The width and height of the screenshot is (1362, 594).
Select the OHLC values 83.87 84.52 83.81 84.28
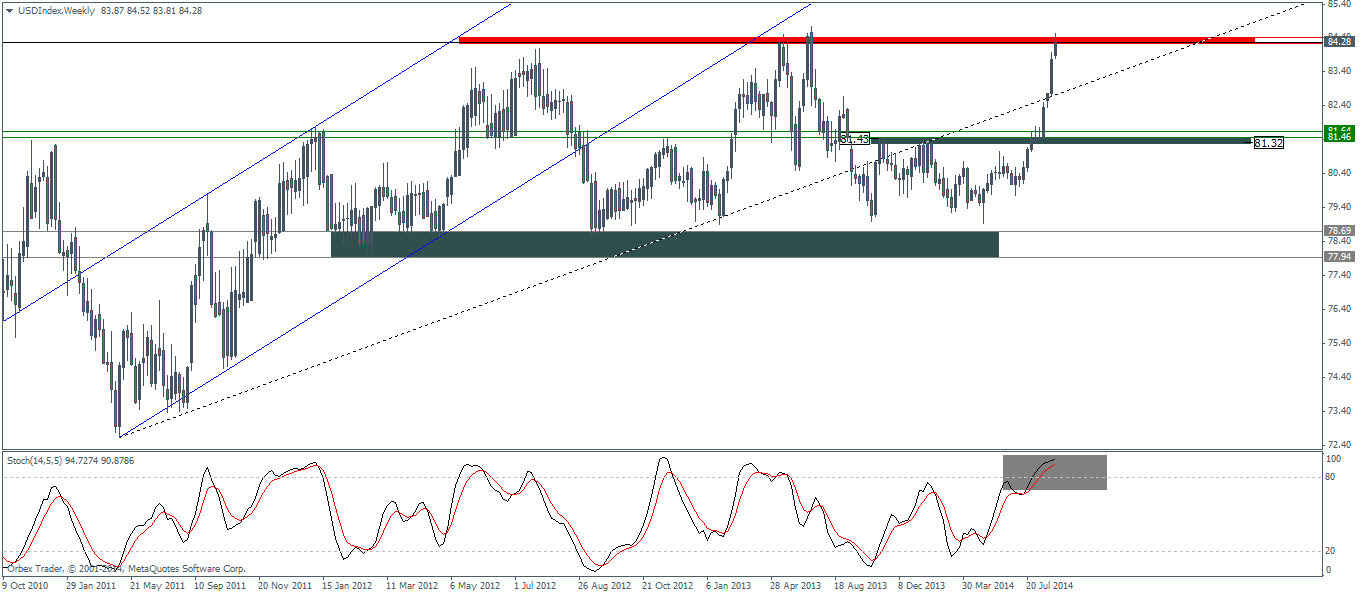tap(151, 11)
